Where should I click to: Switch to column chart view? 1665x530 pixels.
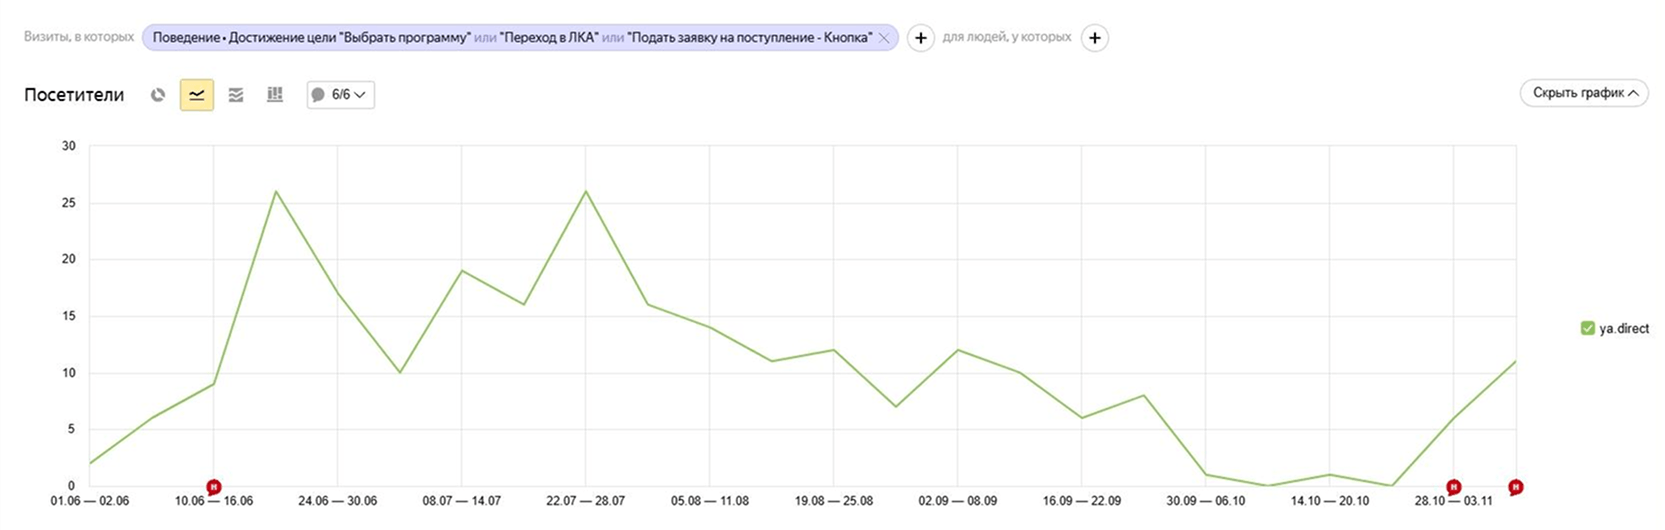click(275, 95)
